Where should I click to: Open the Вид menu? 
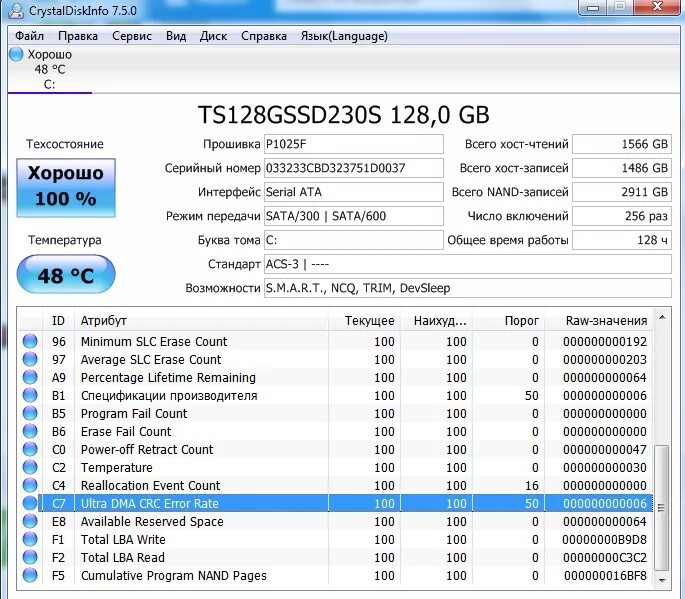pos(176,36)
